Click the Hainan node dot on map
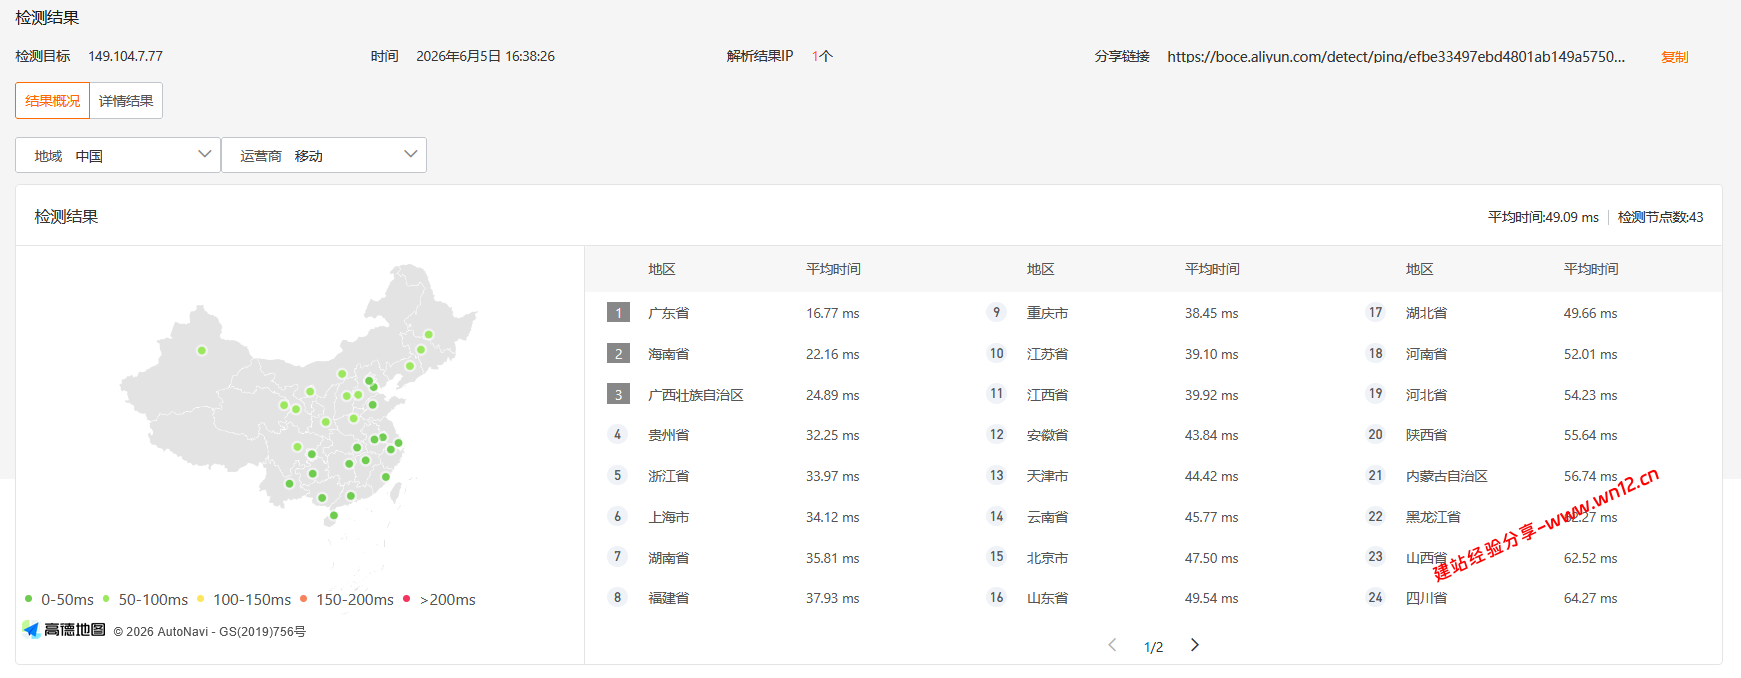This screenshot has width=1741, height=678. click(334, 515)
